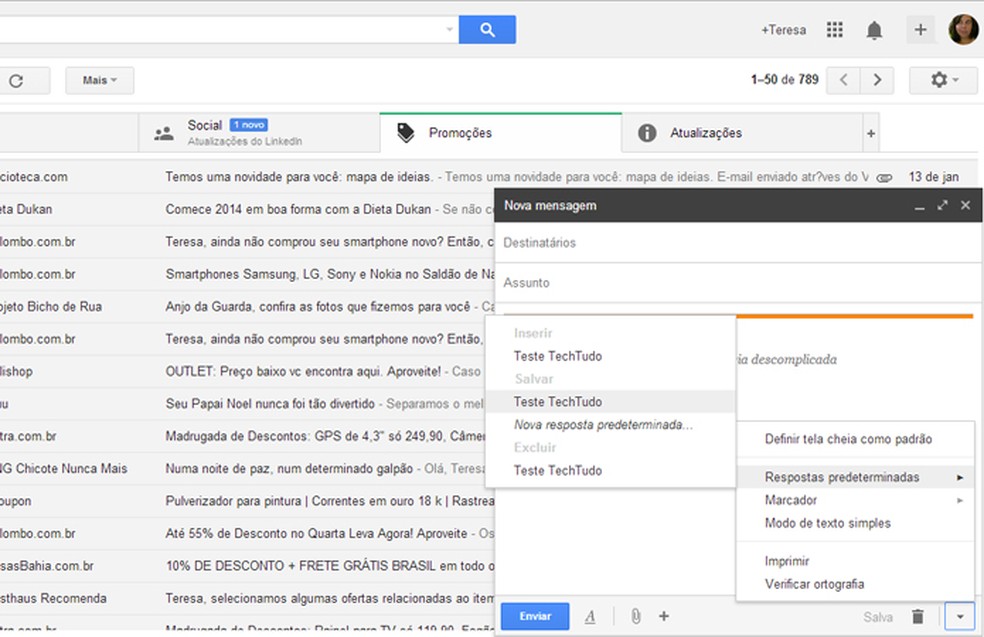
Task: Select Nova resposta predeterminada option
Action: [x=603, y=425]
